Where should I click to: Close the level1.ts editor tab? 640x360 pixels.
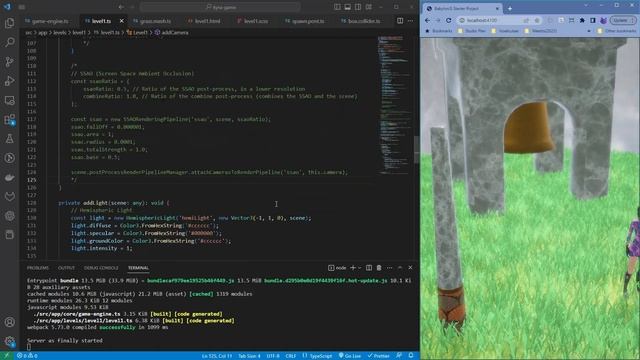(122, 21)
